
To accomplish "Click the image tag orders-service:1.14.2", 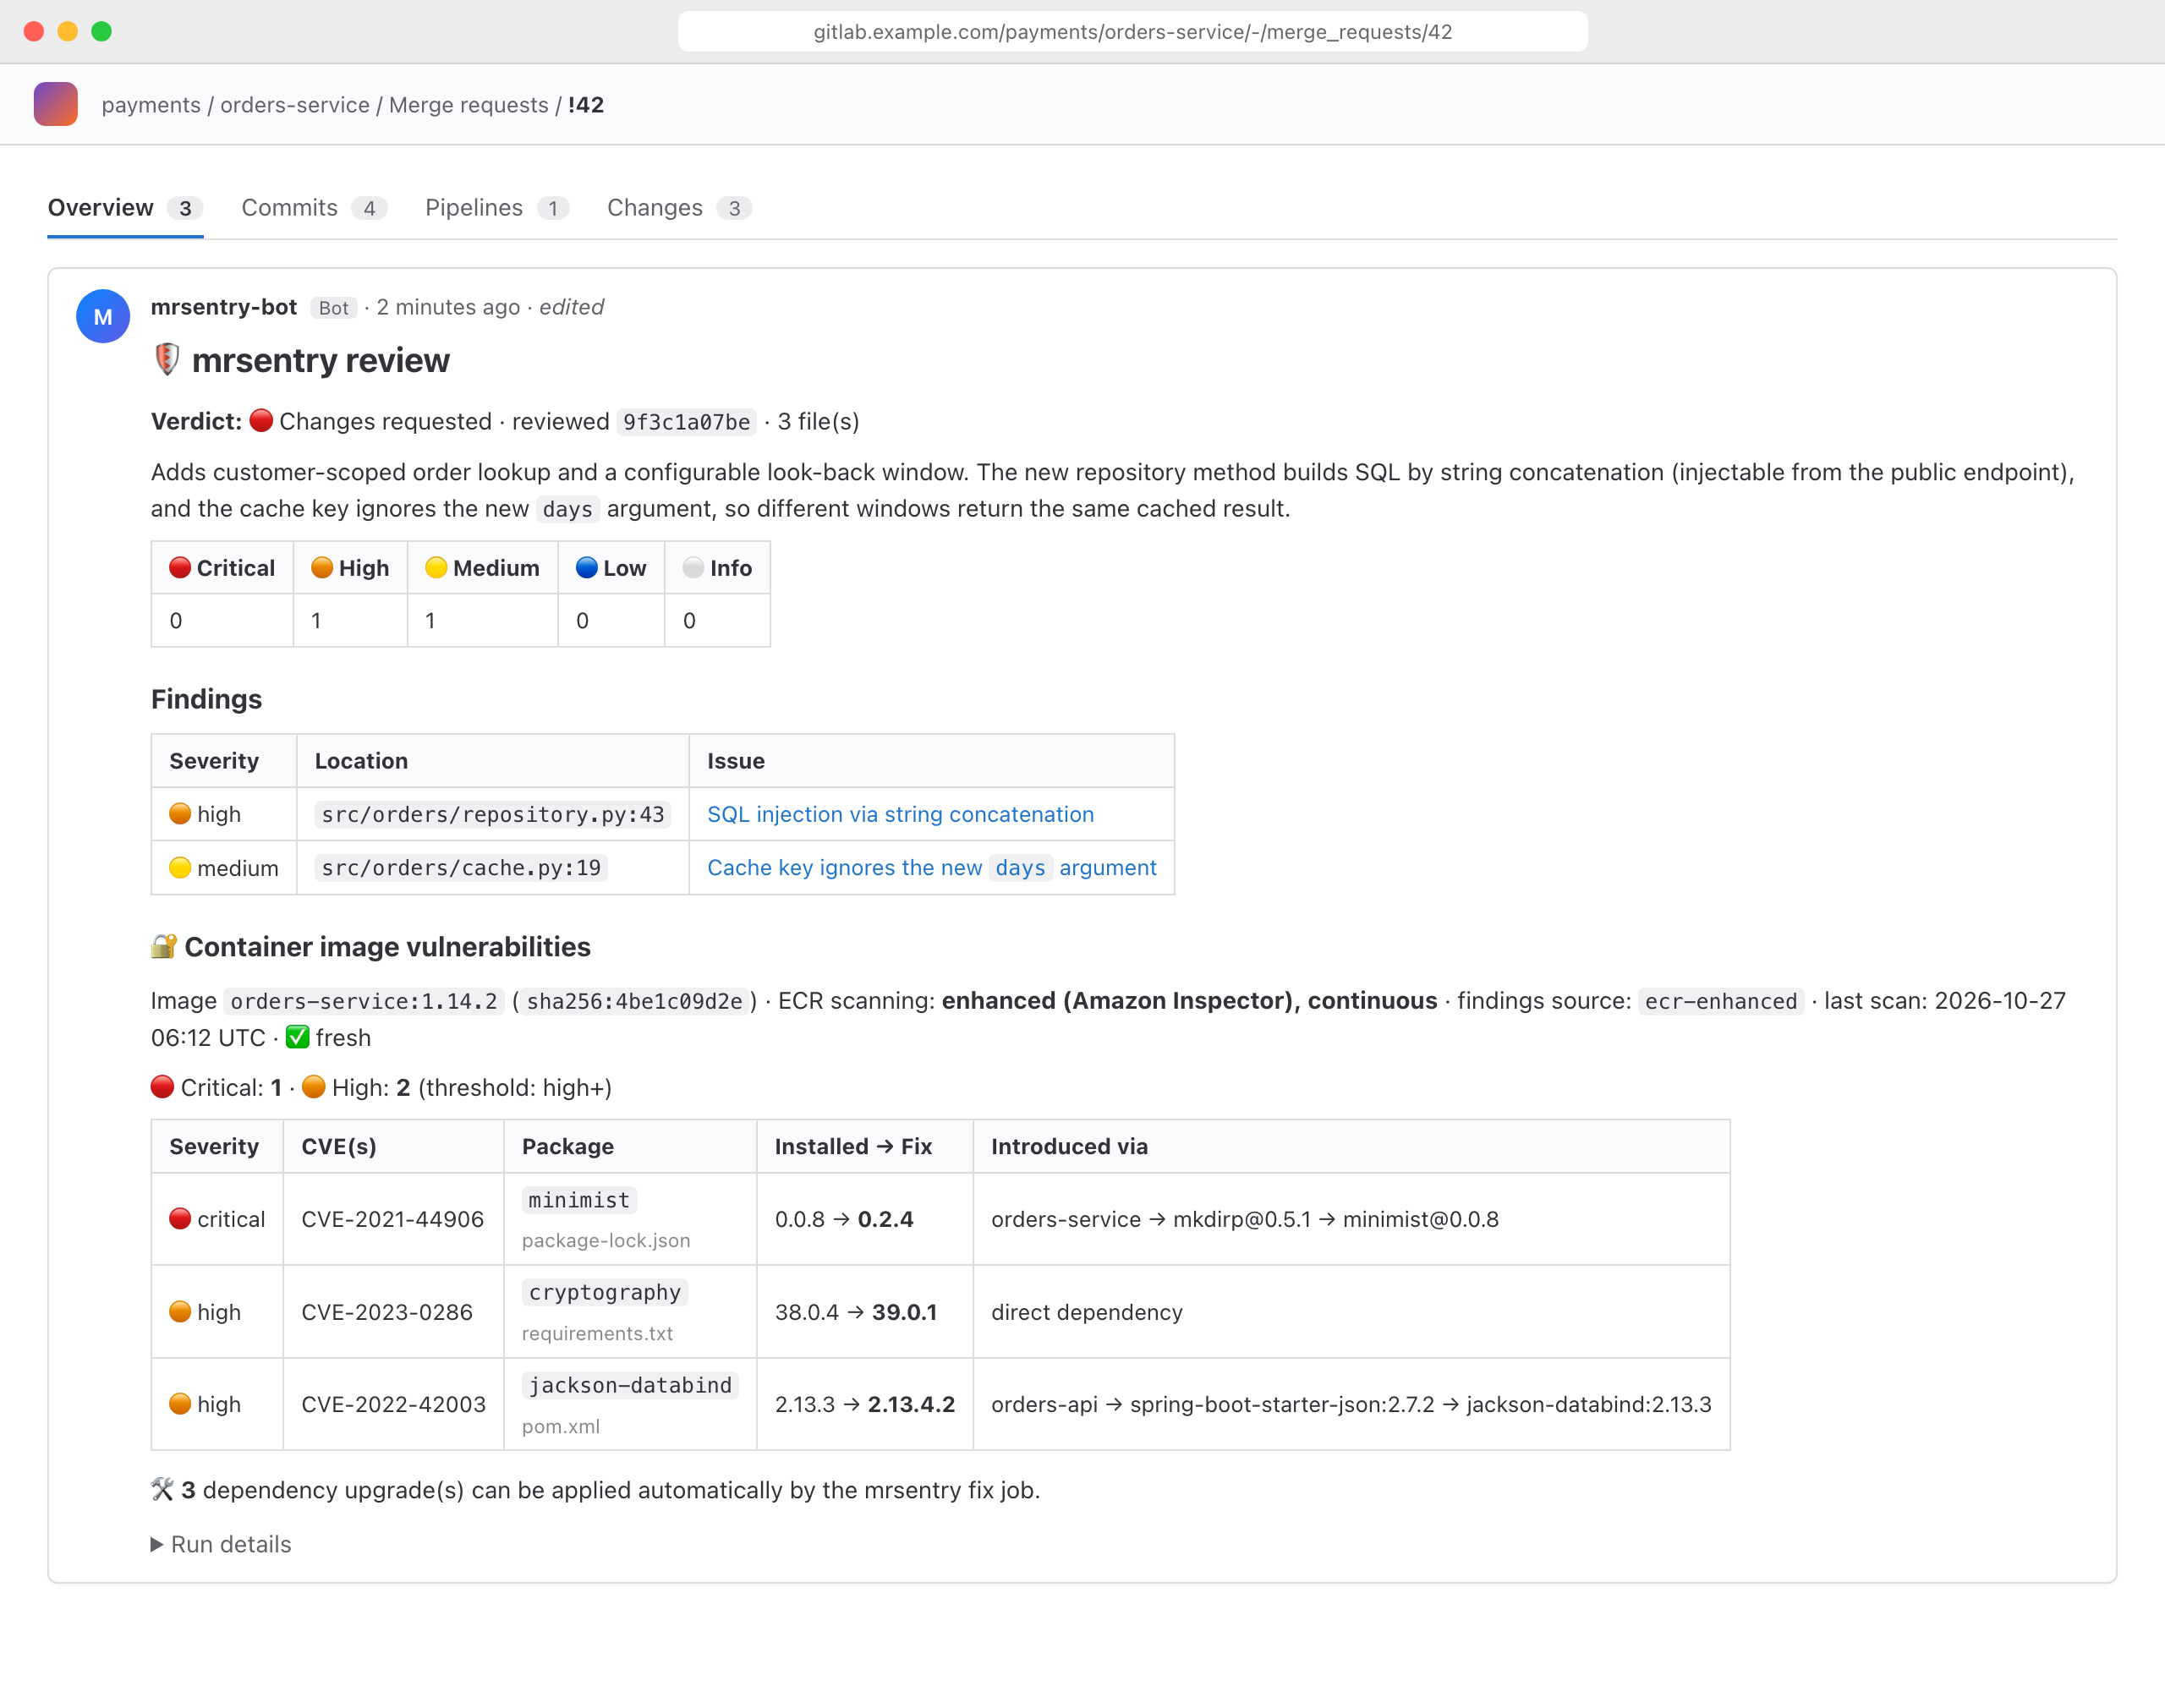I will coord(364,1001).
